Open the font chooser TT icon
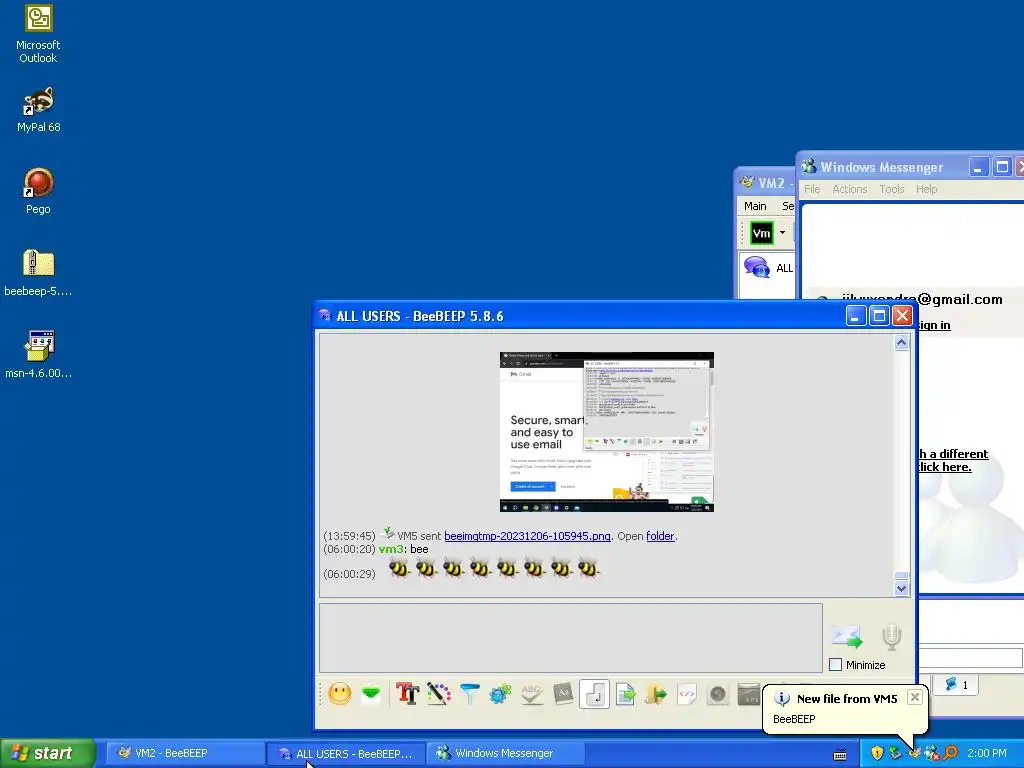This screenshot has height=768, width=1024. [x=408, y=694]
